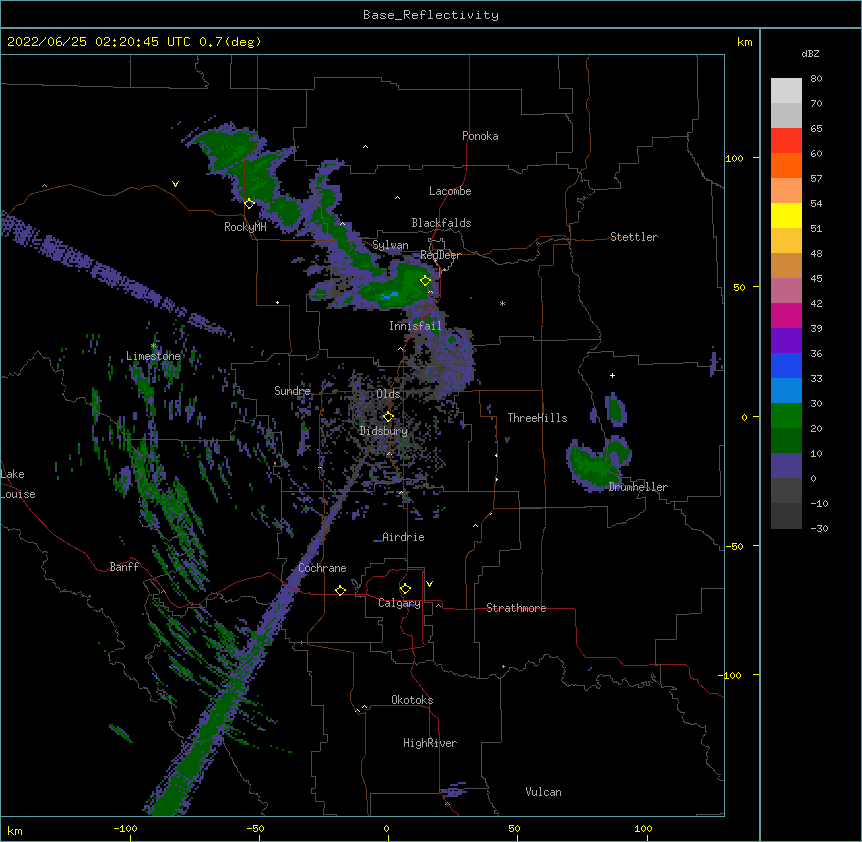Click the Banff label
The width and height of the screenshot is (862, 842).
coord(124,567)
